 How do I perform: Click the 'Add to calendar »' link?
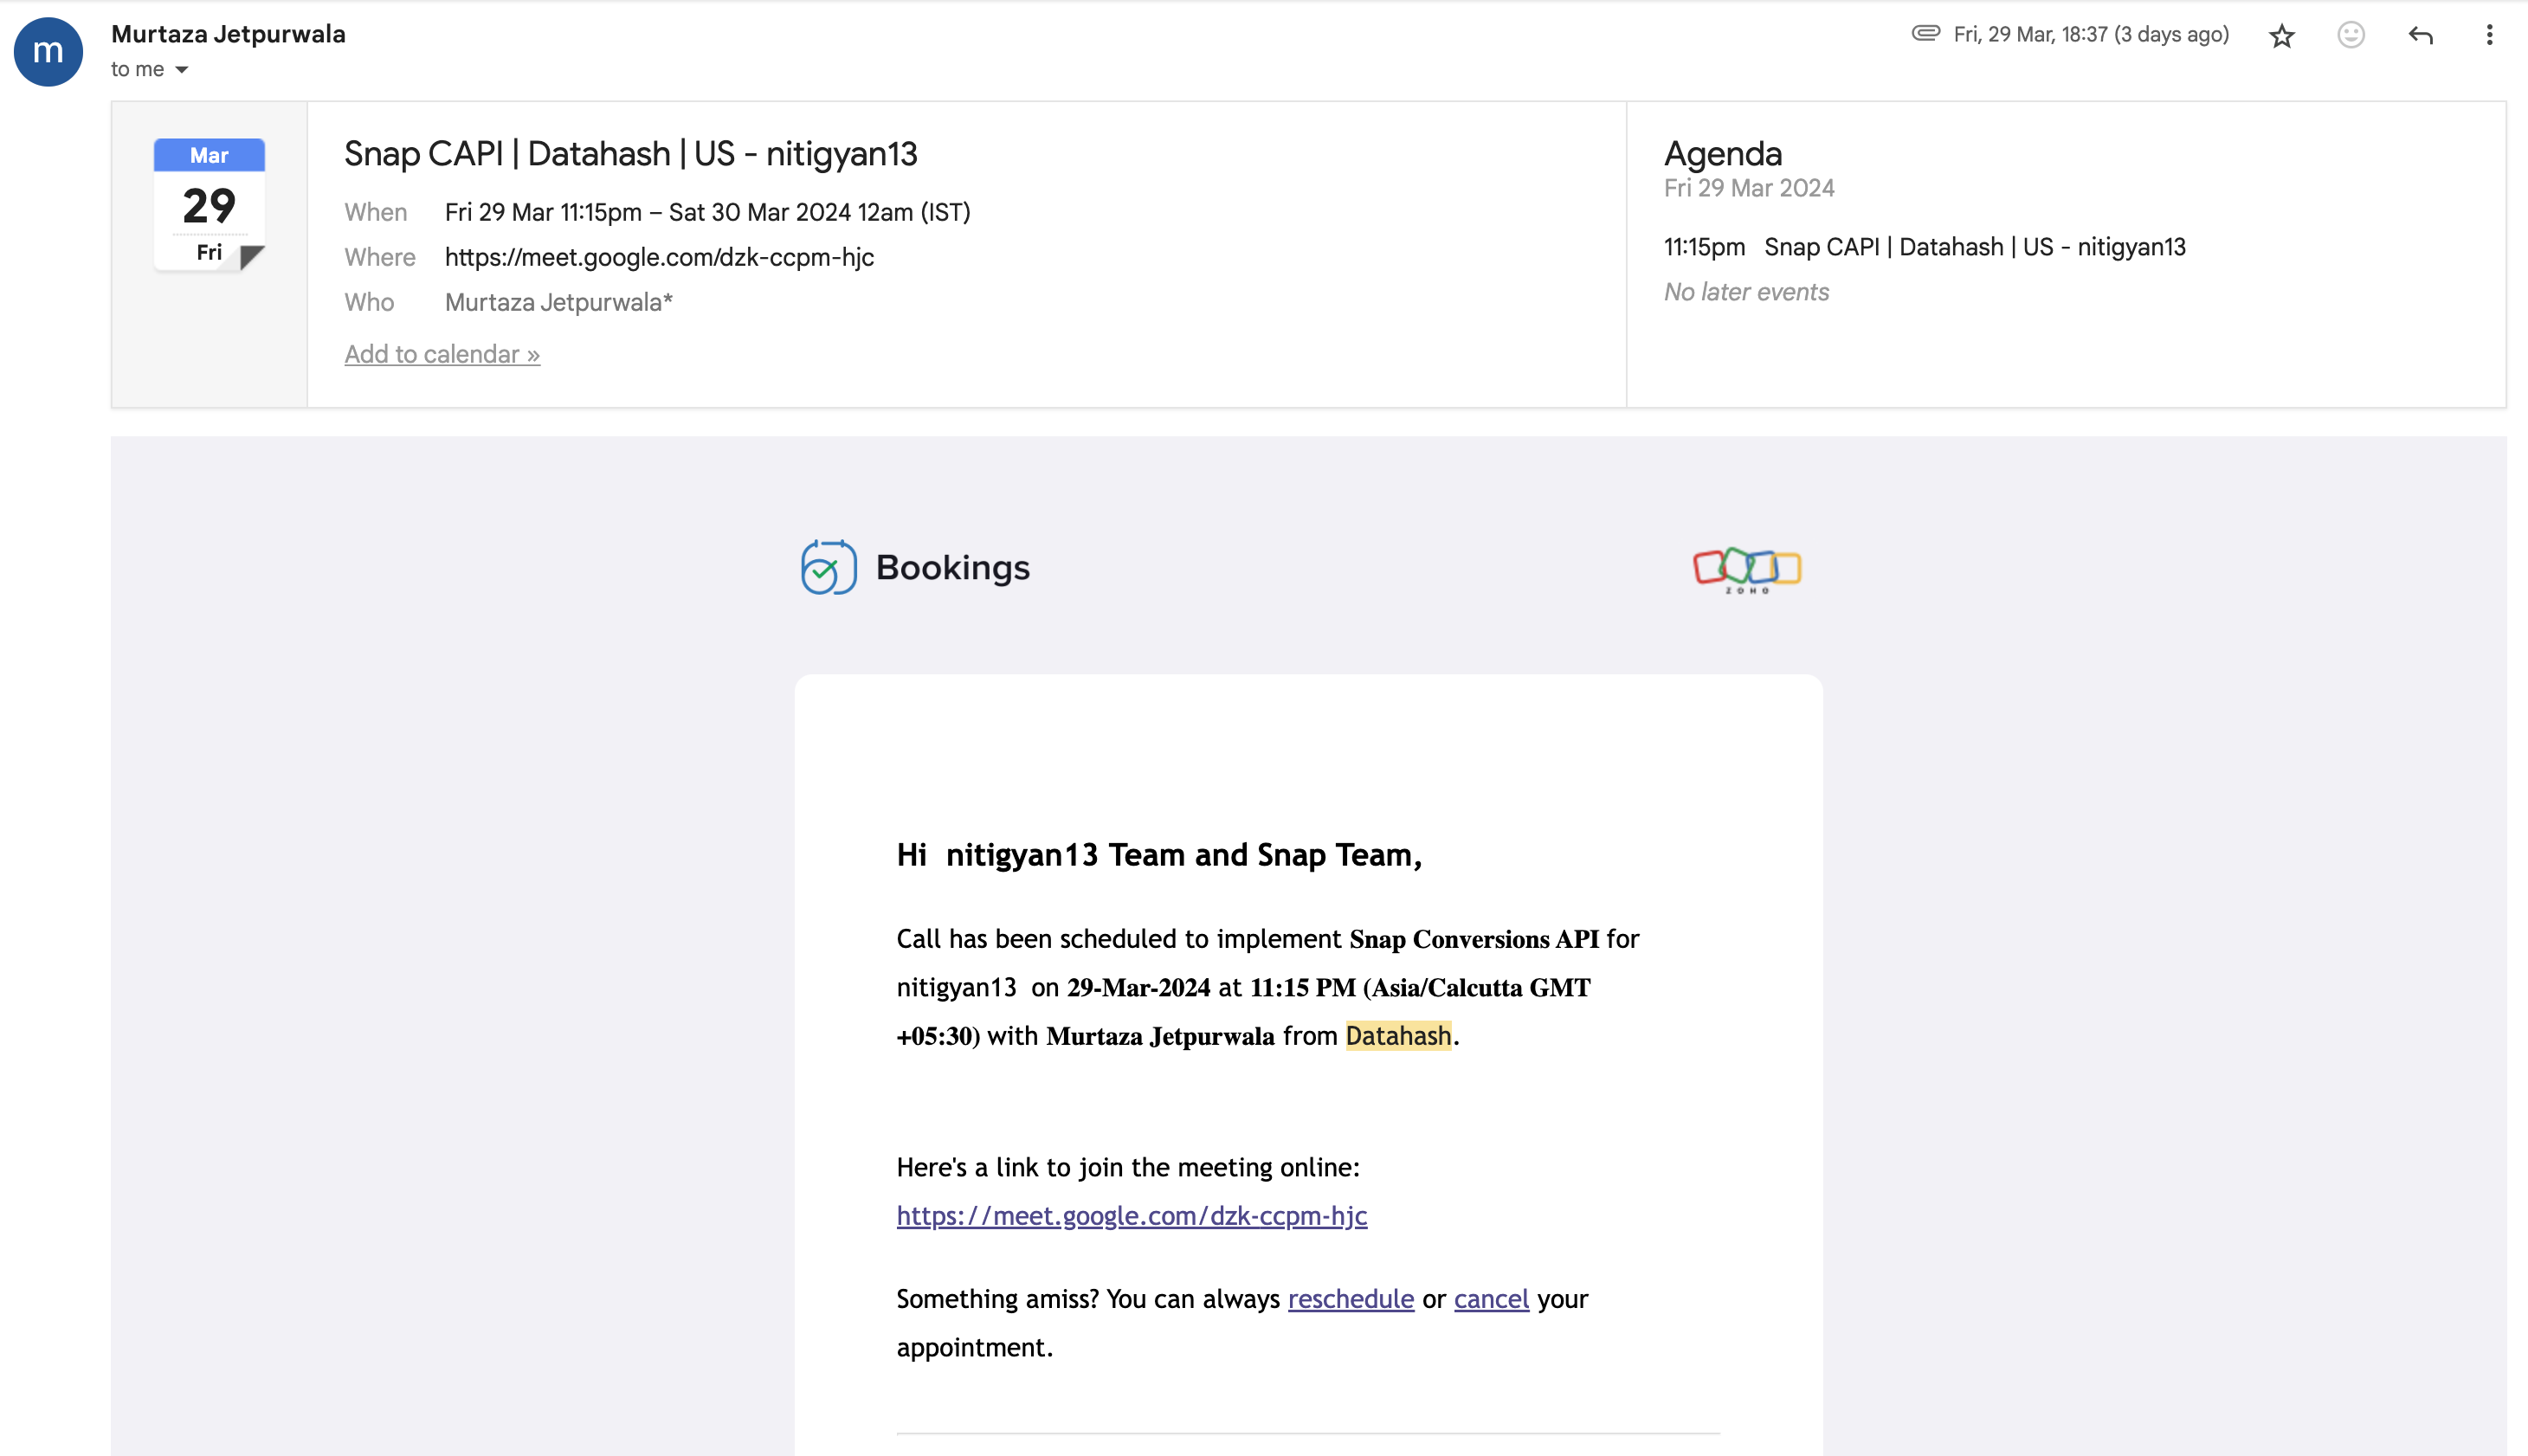point(442,354)
